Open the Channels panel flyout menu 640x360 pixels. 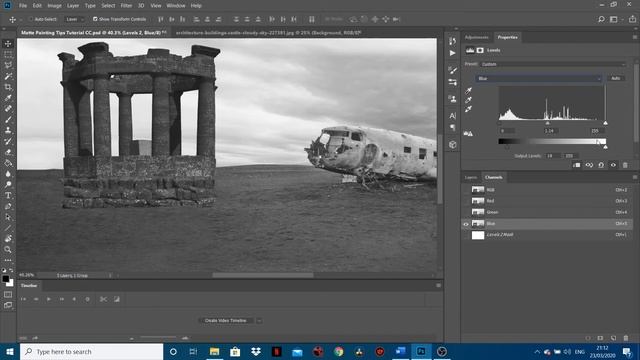(635, 177)
